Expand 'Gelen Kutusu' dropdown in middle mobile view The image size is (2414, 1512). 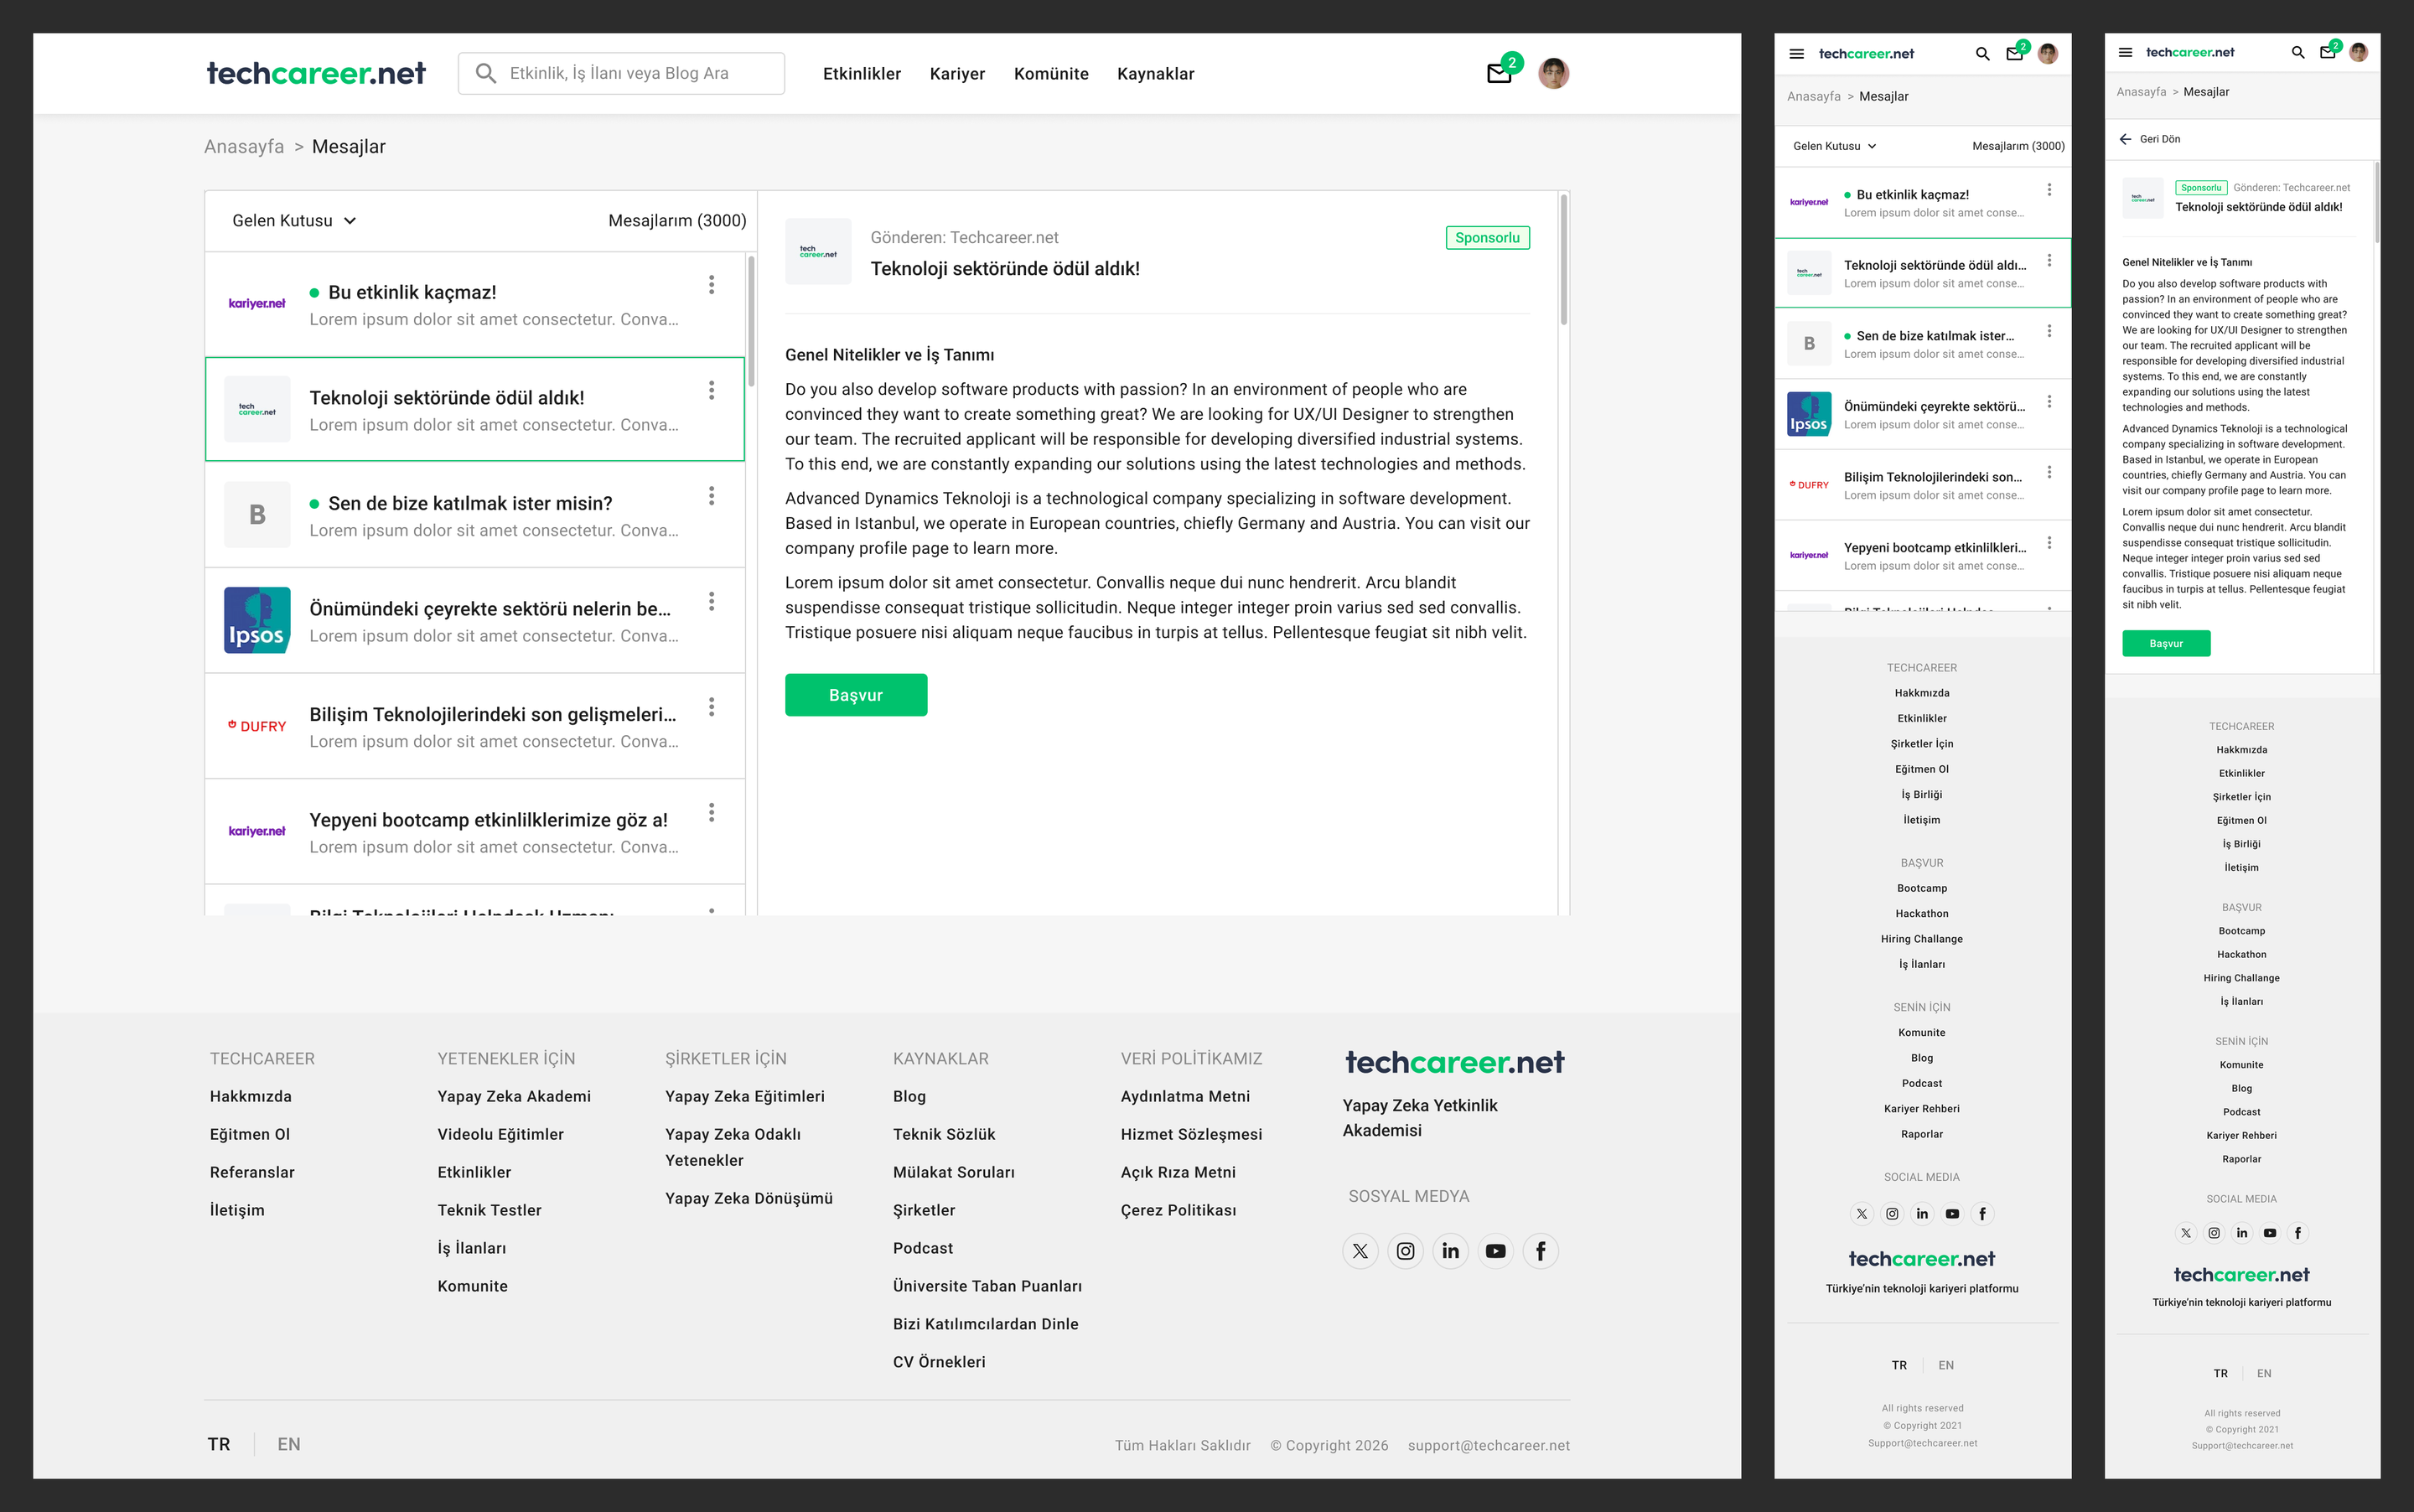click(1834, 146)
